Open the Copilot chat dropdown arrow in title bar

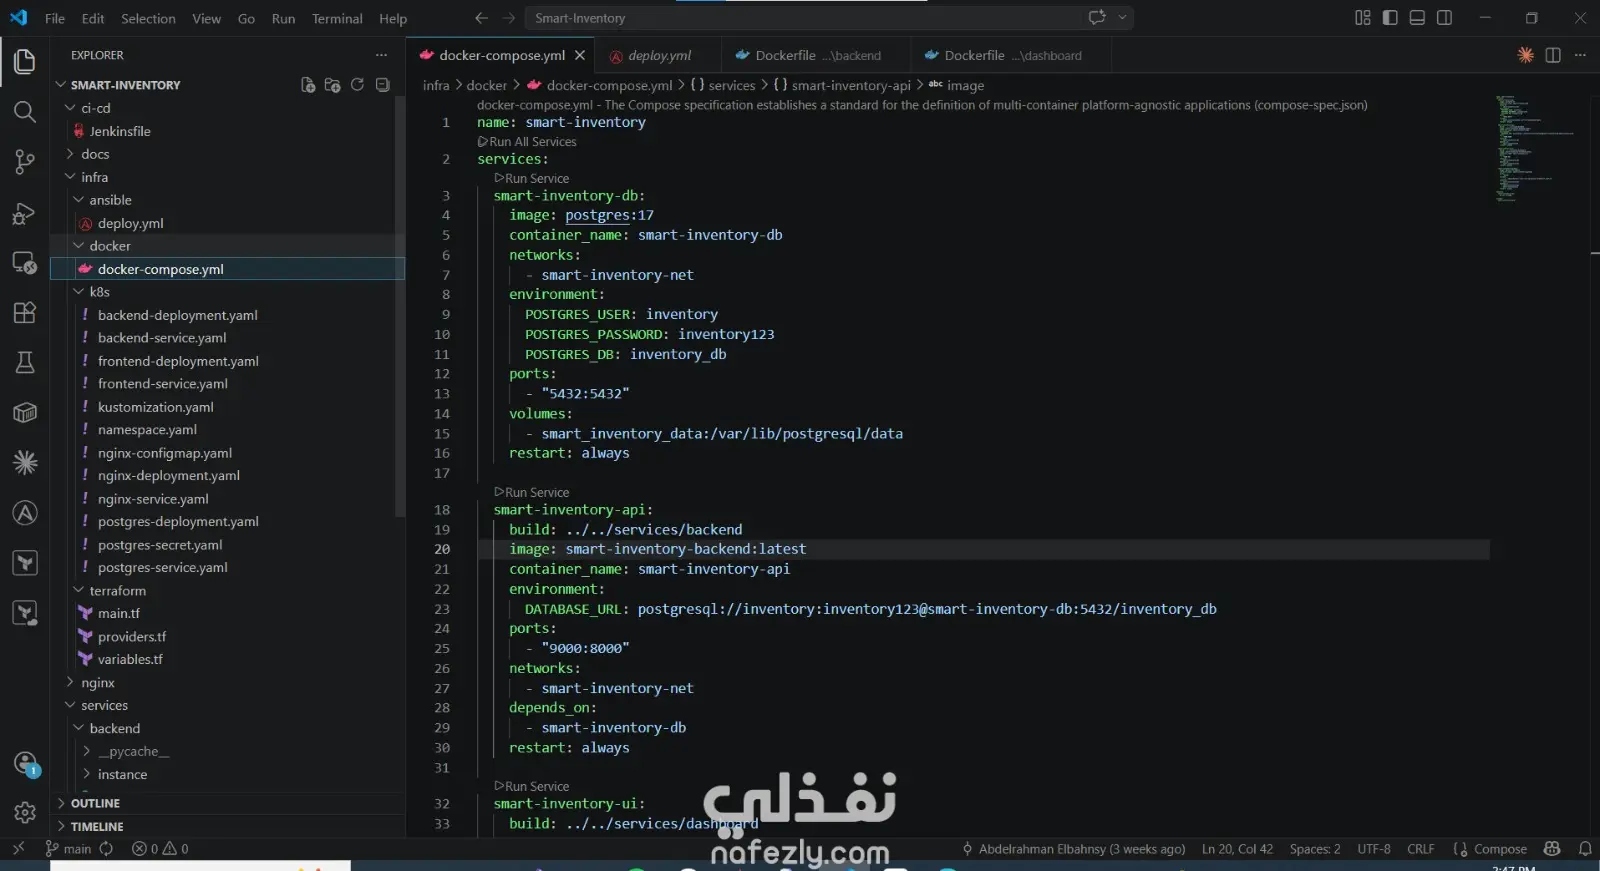point(1122,17)
